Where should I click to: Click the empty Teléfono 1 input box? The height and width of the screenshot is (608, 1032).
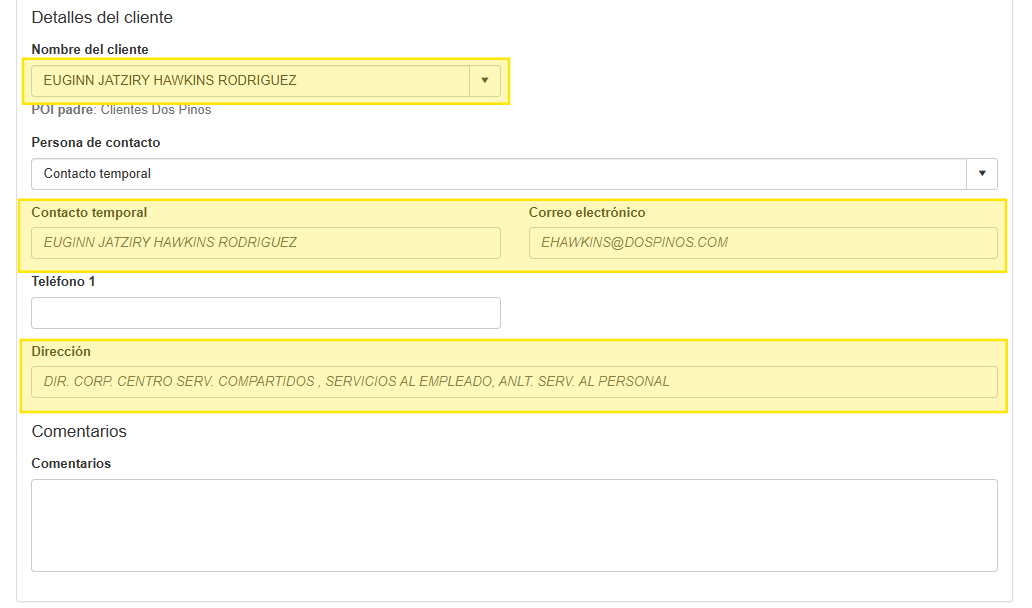click(x=265, y=313)
